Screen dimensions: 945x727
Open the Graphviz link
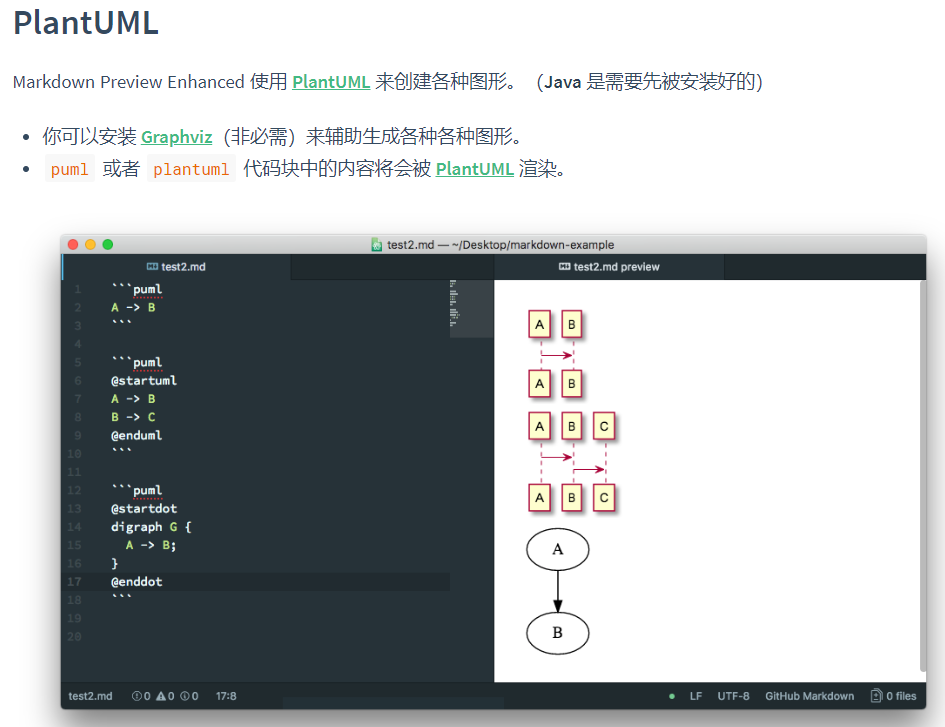pos(177,137)
